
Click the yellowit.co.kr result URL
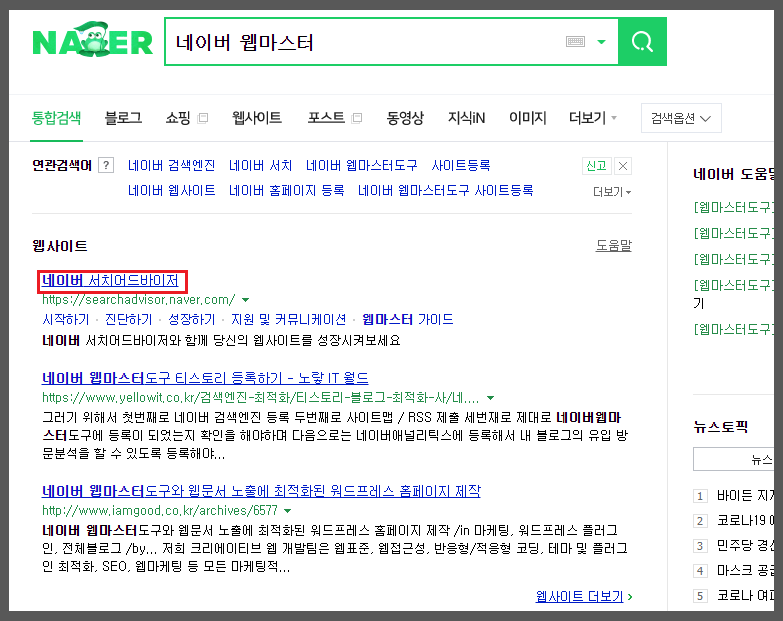[260, 398]
